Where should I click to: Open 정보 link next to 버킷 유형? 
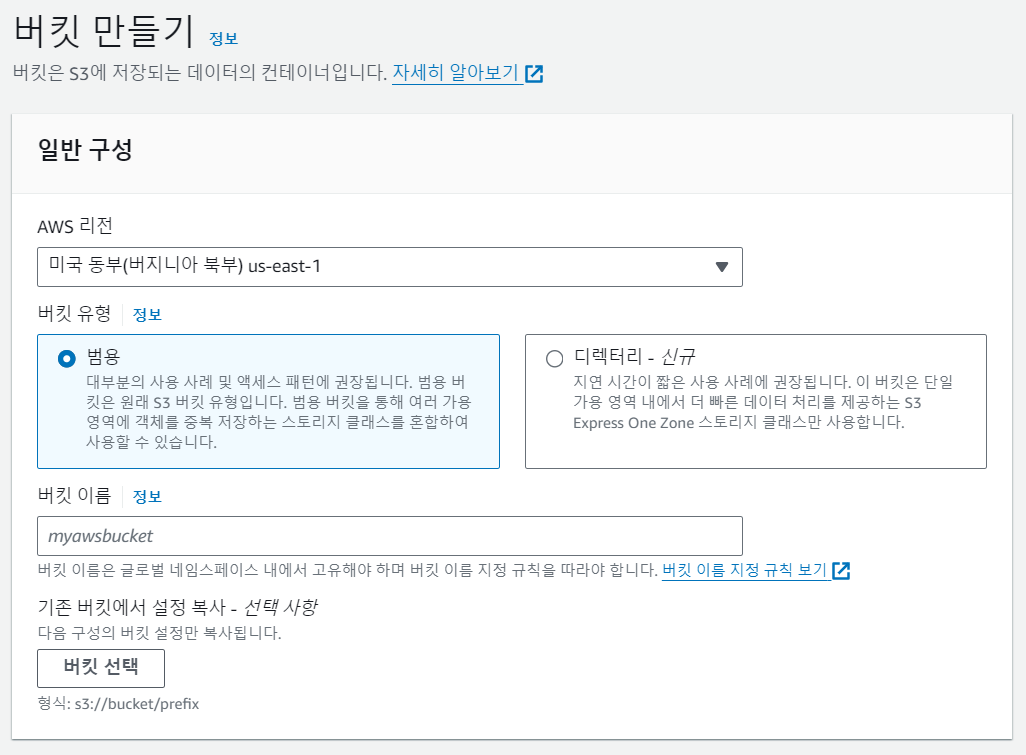(x=147, y=315)
